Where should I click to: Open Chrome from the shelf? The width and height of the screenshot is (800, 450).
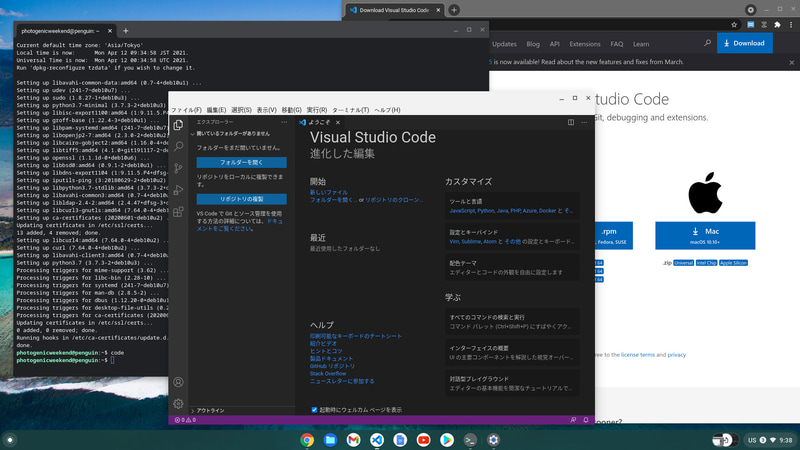click(307, 440)
